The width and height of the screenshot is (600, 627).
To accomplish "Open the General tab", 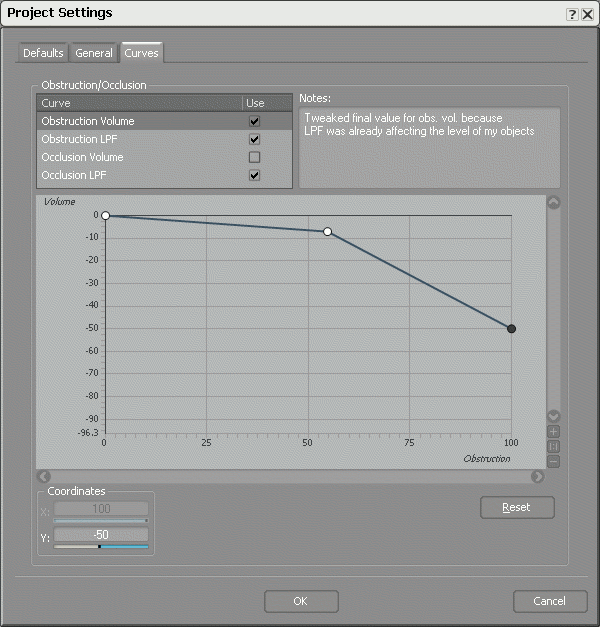I will pyautogui.click(x=94, y=53).
